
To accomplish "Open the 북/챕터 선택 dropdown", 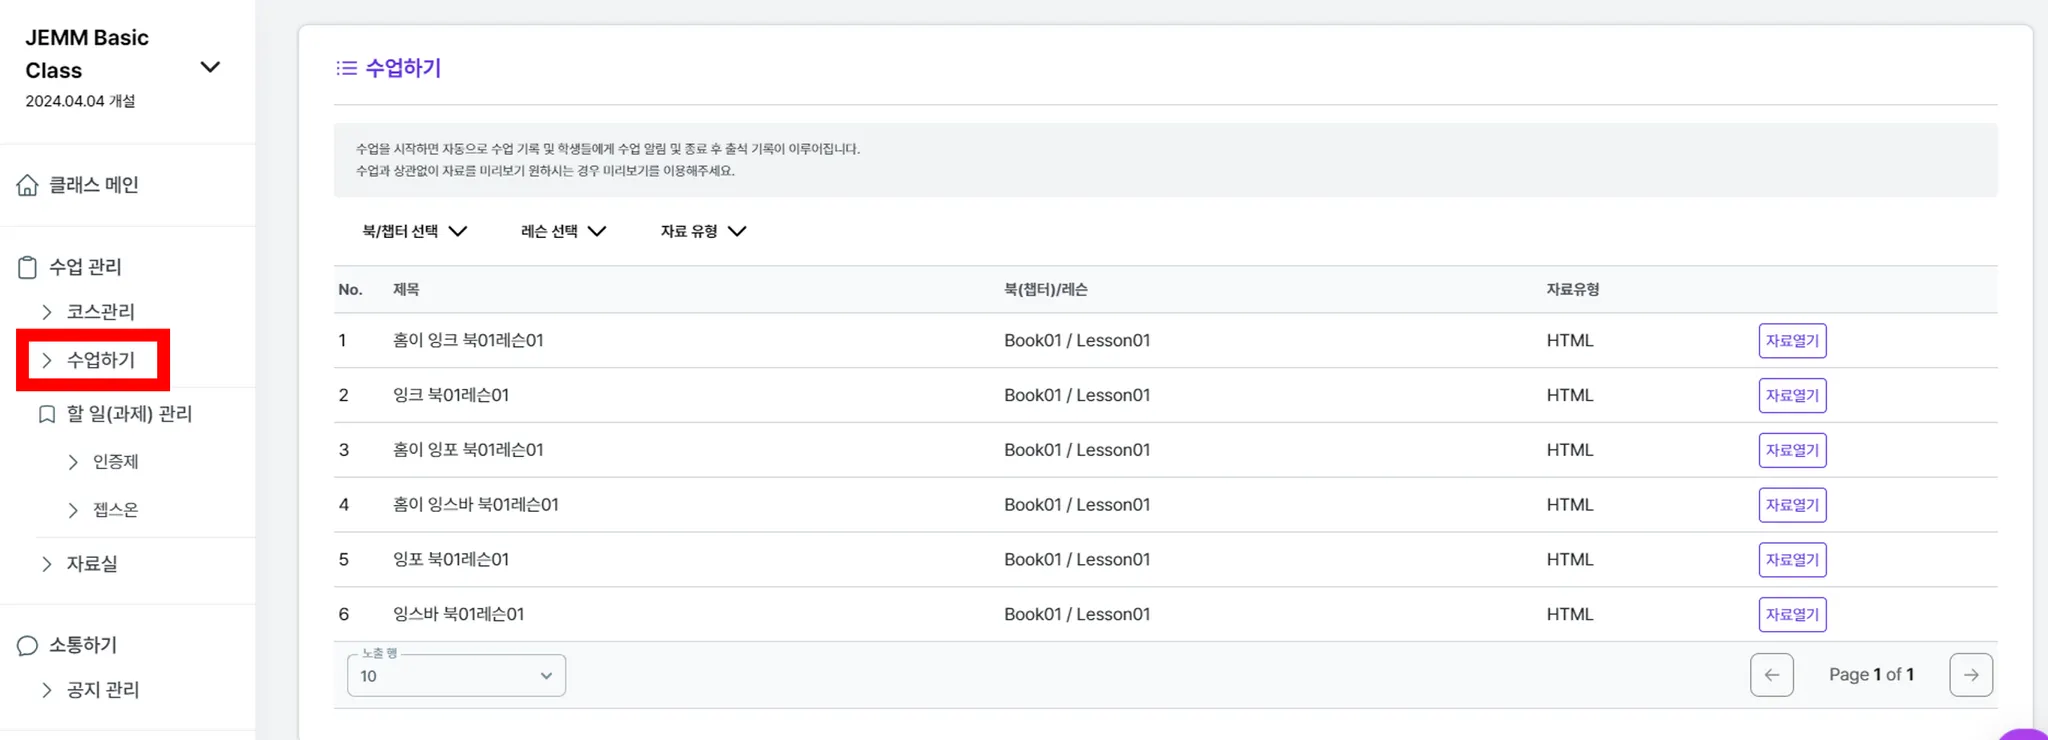I will 414,231.
